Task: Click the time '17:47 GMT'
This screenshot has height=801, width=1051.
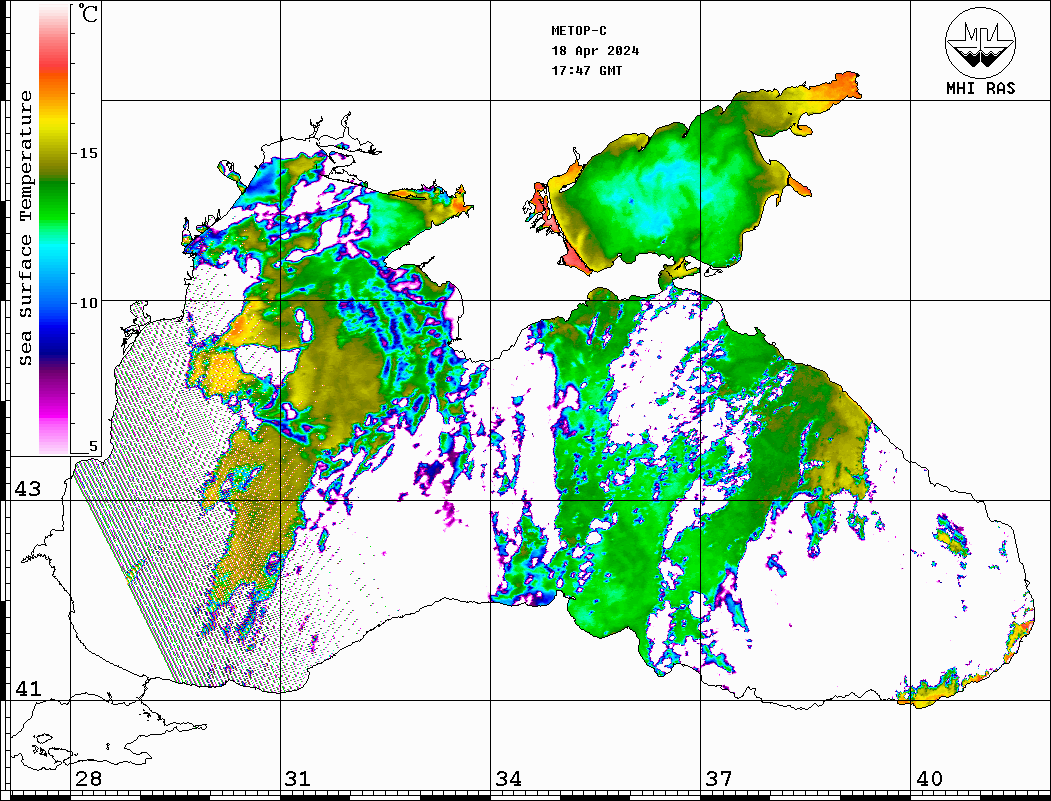Action: (587, 70)
